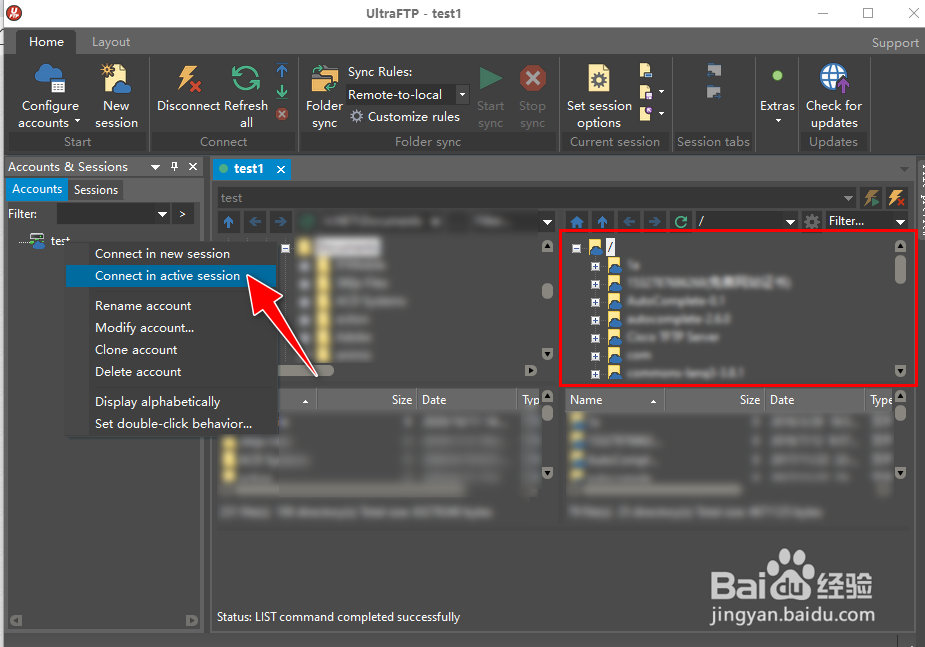The width and height of the screenshot is (925, 647).
Task: Navigate back in remote pane
Action: [629, 222]
